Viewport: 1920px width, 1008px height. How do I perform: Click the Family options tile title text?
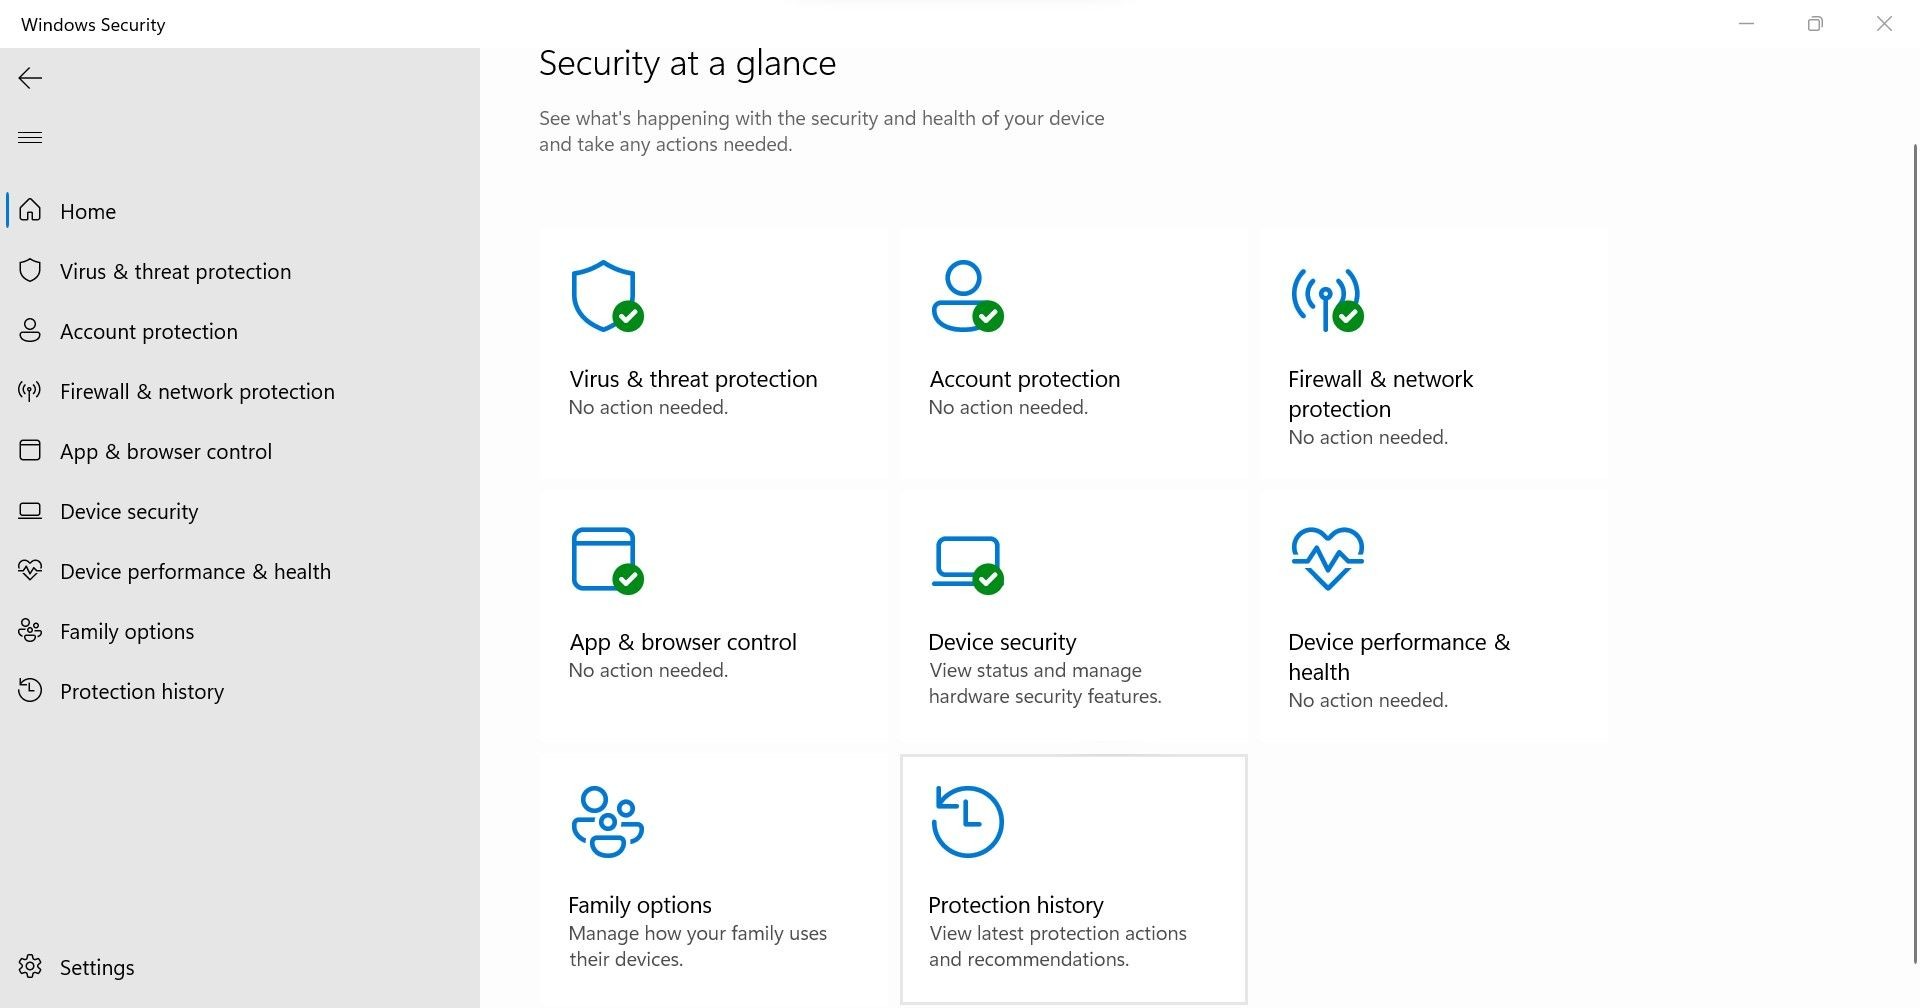point(640,905)
